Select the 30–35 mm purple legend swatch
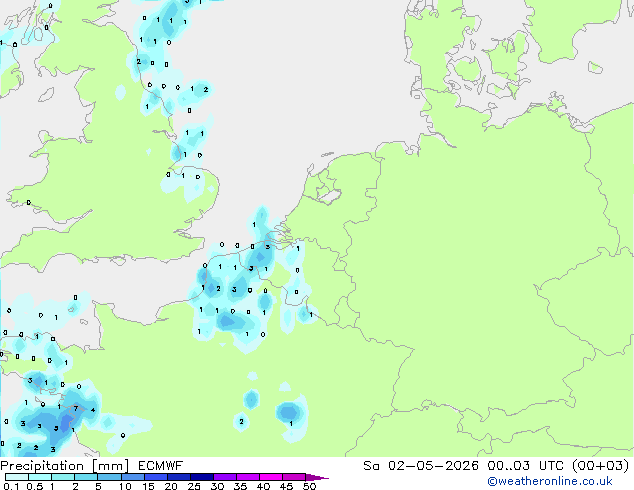This screenshot has height=490, width=634. [x=225, y=477]
